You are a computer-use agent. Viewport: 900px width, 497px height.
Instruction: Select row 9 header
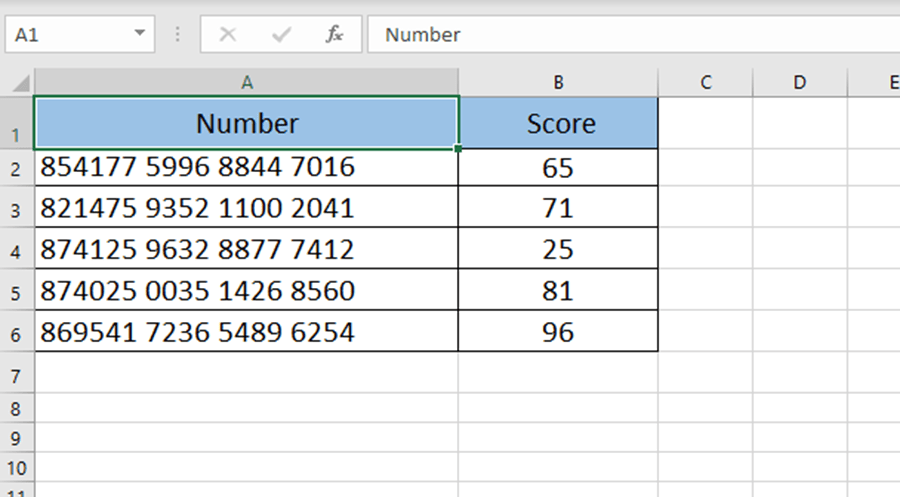tap(17, 438)
